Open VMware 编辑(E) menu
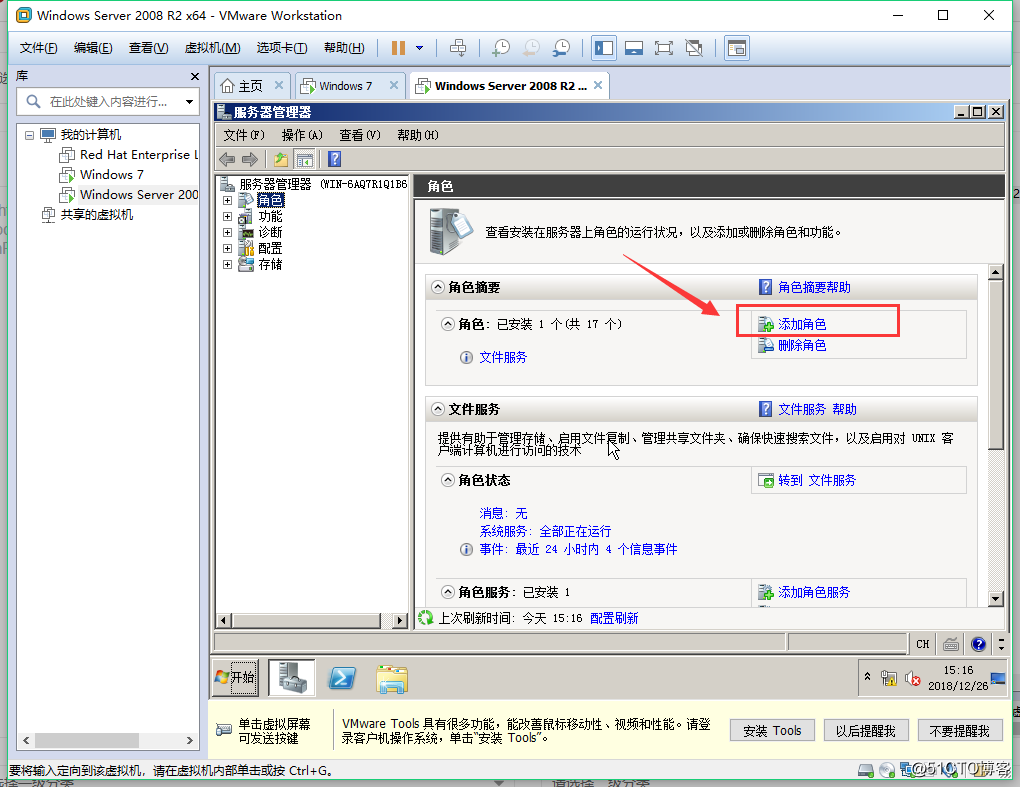The height and width of the screenshot is (787, 1020). (93, 48)
